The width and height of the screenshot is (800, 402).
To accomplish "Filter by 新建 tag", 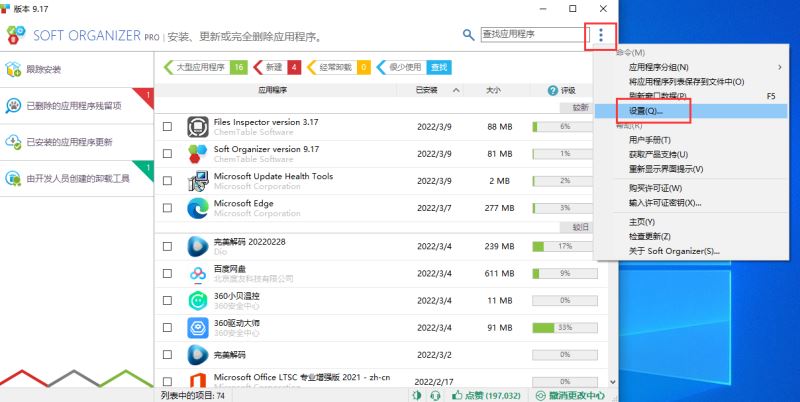I will (278, 67).
